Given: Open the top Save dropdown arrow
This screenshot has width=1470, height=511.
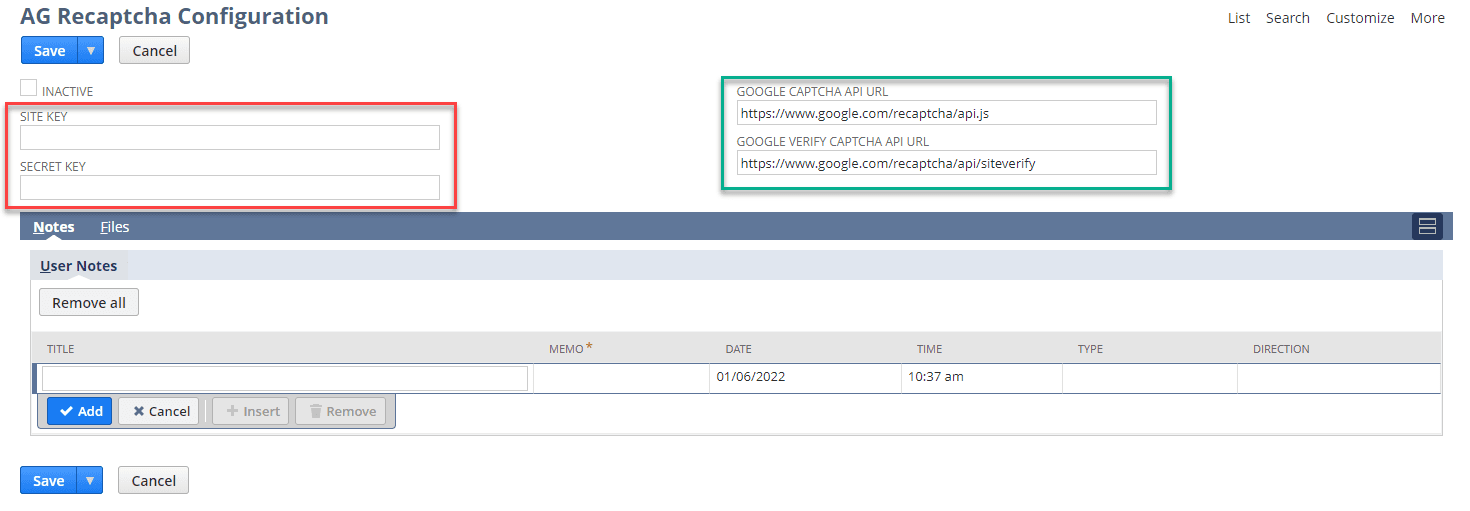Looking at the screenshot, I should pos(91,51).
